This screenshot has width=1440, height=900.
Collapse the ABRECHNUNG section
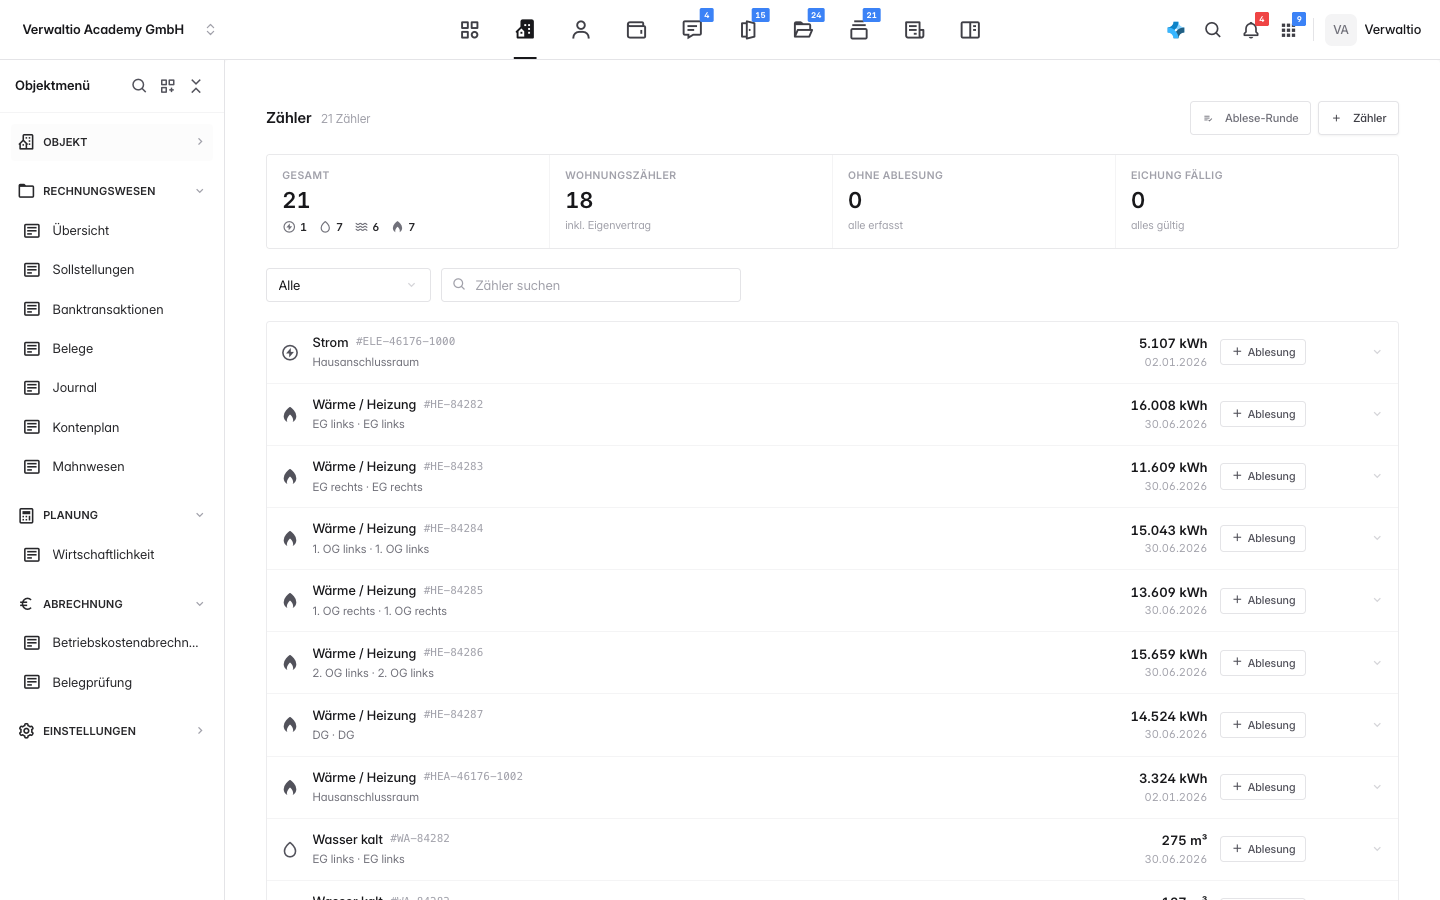[x=112, y=604]
